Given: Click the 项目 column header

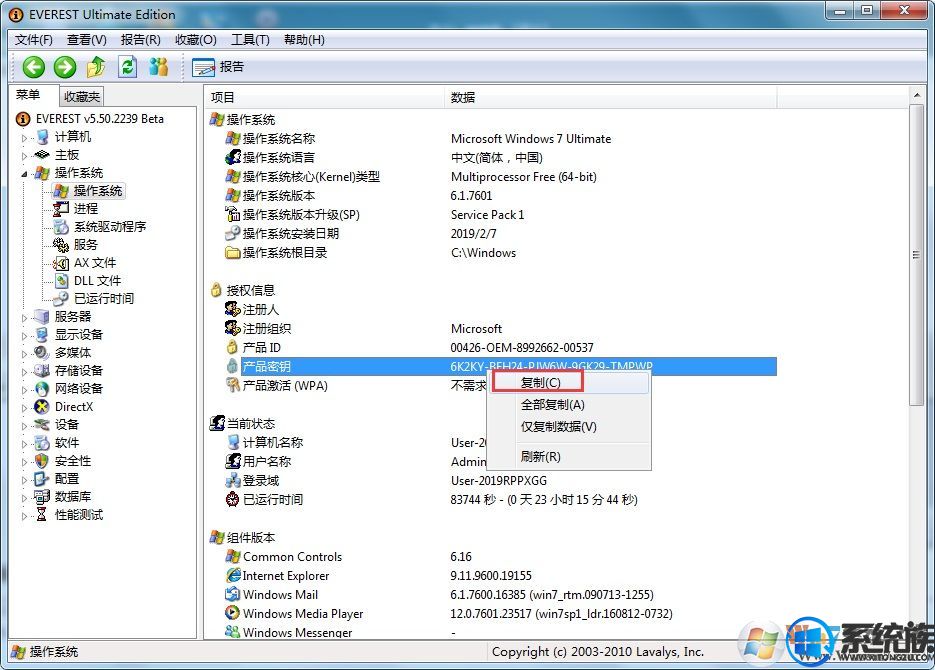Looking at the screenshot, I should coord(325,97).
